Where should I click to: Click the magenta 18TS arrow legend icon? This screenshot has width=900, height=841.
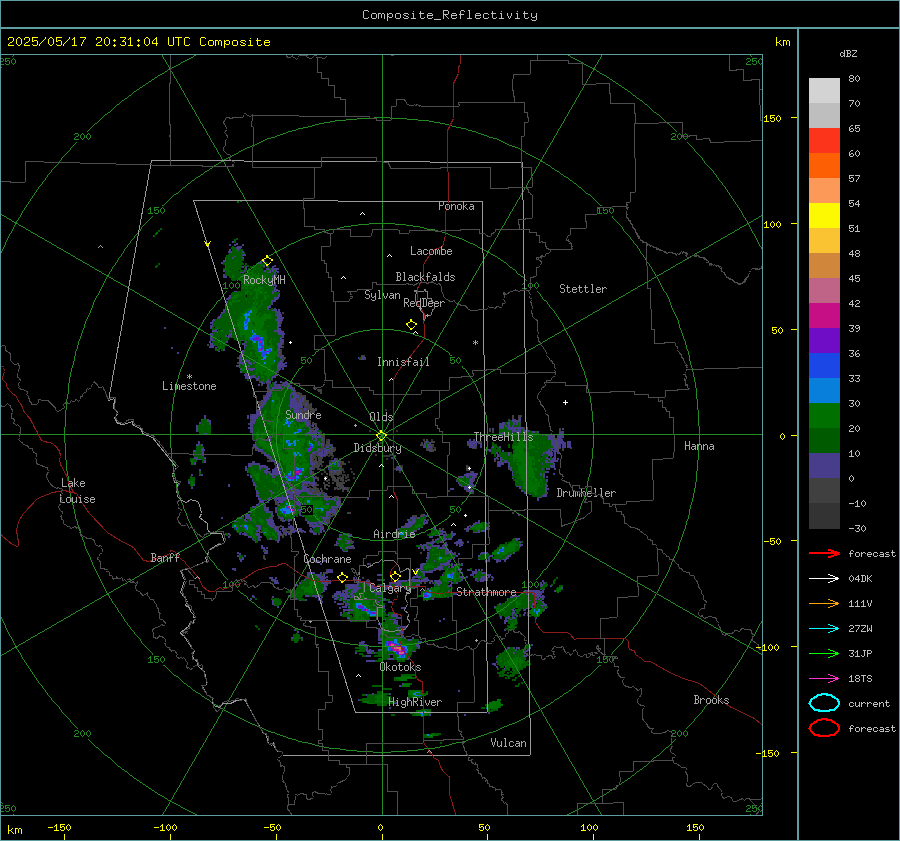click(x=824, y=679)
